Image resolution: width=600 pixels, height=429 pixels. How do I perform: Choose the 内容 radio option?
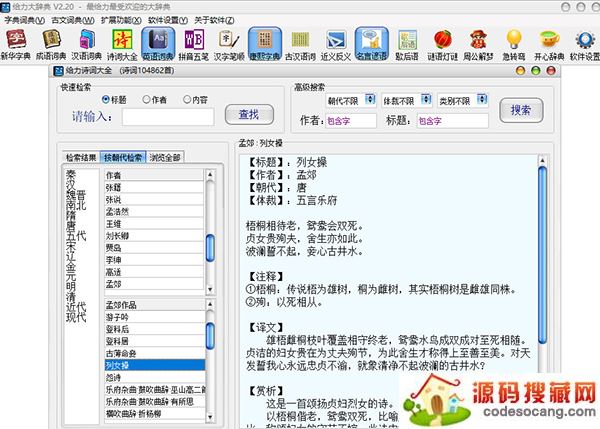coord(188,99)
